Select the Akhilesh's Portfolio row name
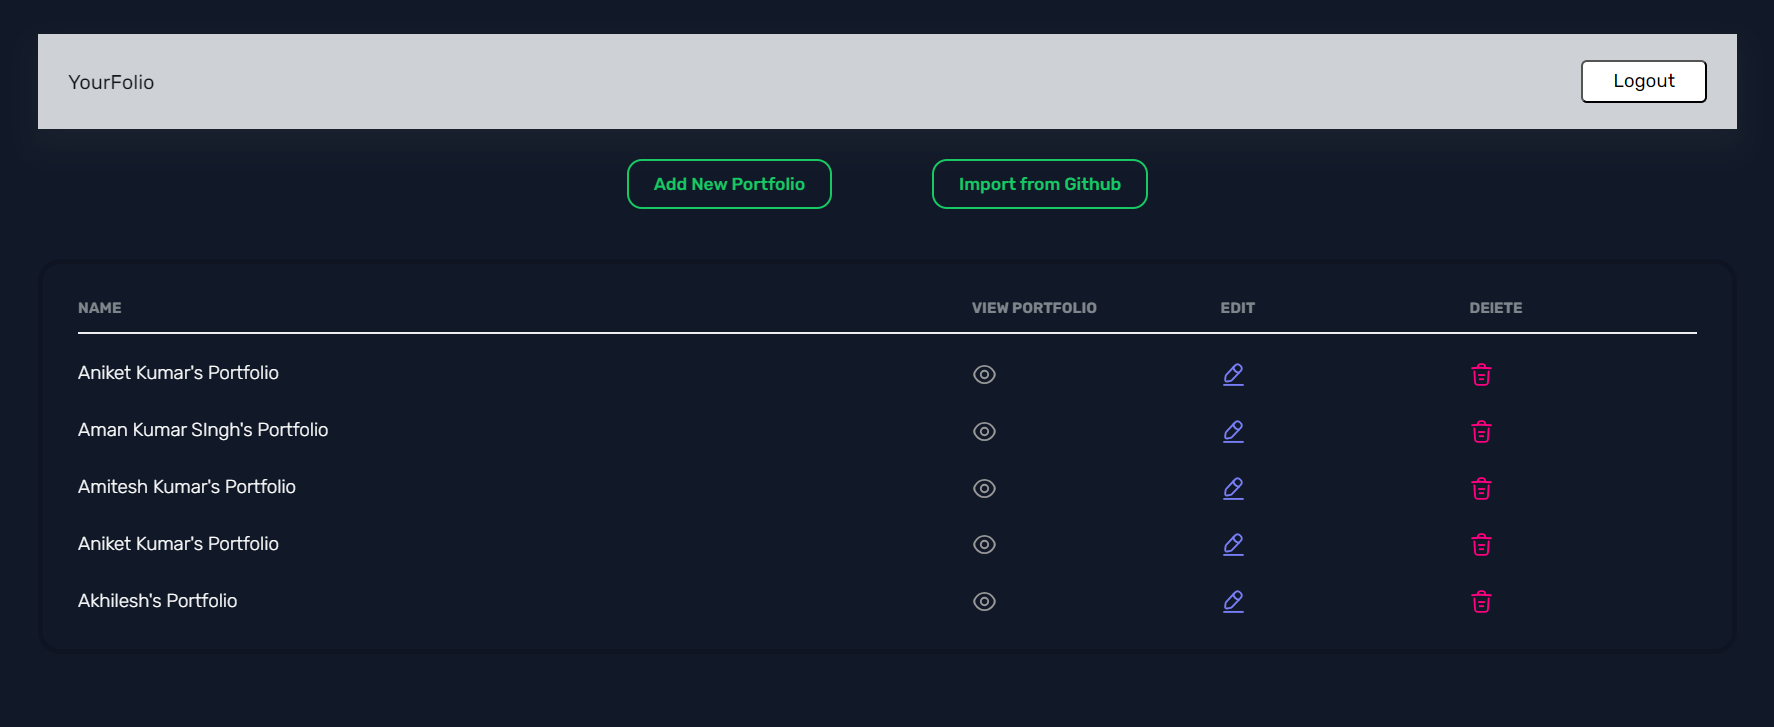 (x=157, y=600)
